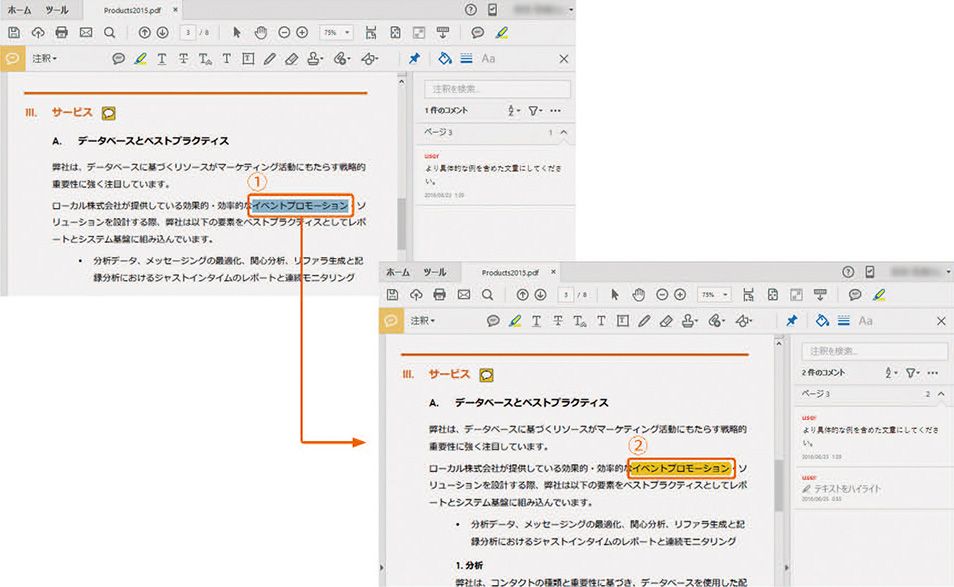Open the search magnifier in the top-left window

pos(110,33)
